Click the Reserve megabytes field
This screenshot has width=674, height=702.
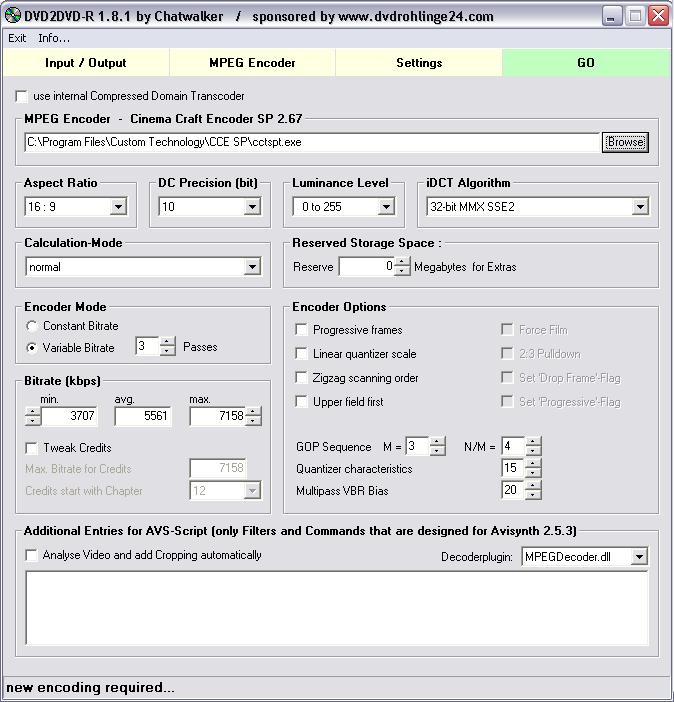click(x=366, y=267)
